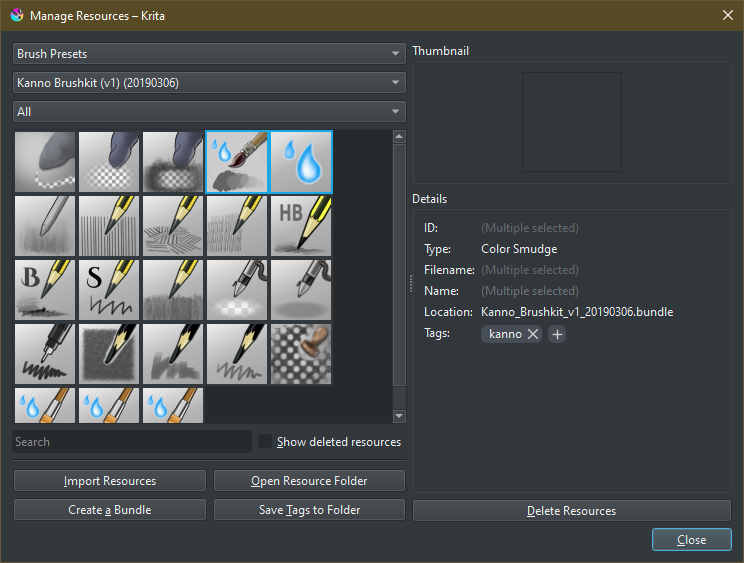The width and height of the screenshot is (744, 563).
Task: Pick the pencil preset marked with letter S
Action: tap(109, 289)
